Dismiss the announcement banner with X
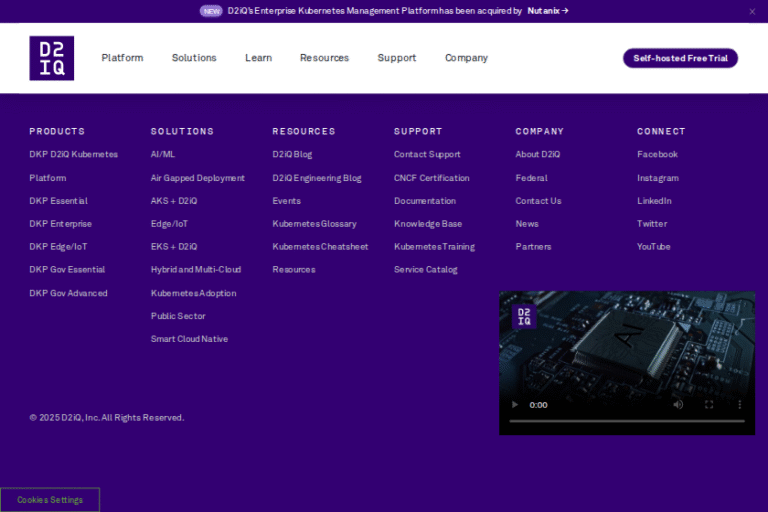The image size is (768, 512). (x=752, y=12)
